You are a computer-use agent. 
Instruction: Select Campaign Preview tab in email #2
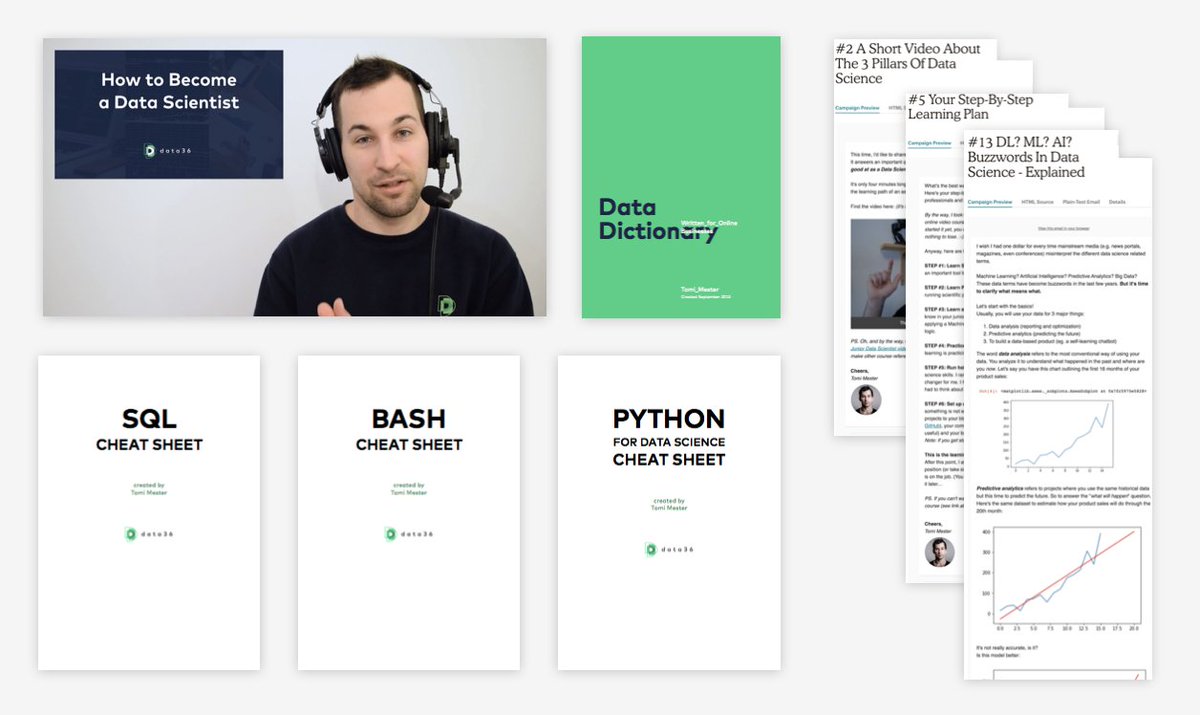point(858,107)
